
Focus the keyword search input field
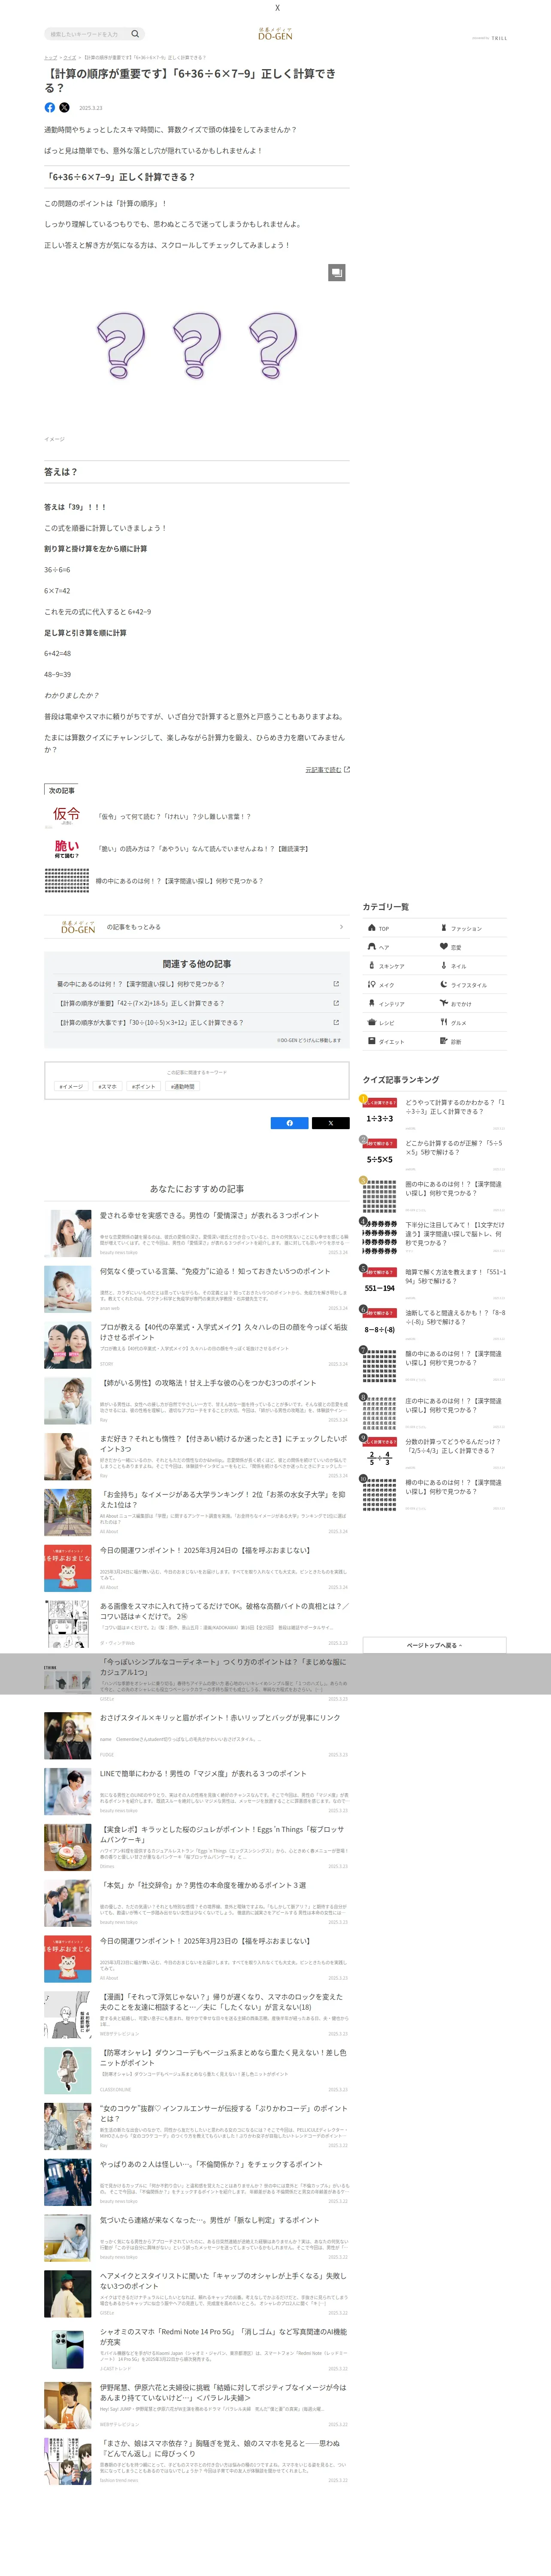[x=88, y=34]
